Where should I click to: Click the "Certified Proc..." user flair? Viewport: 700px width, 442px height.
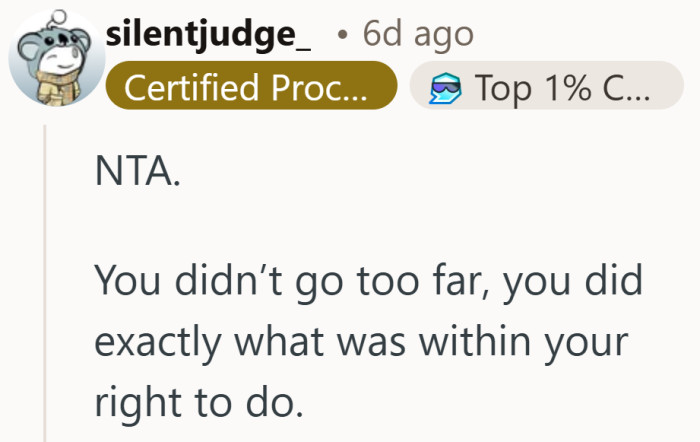click(251, 89)
